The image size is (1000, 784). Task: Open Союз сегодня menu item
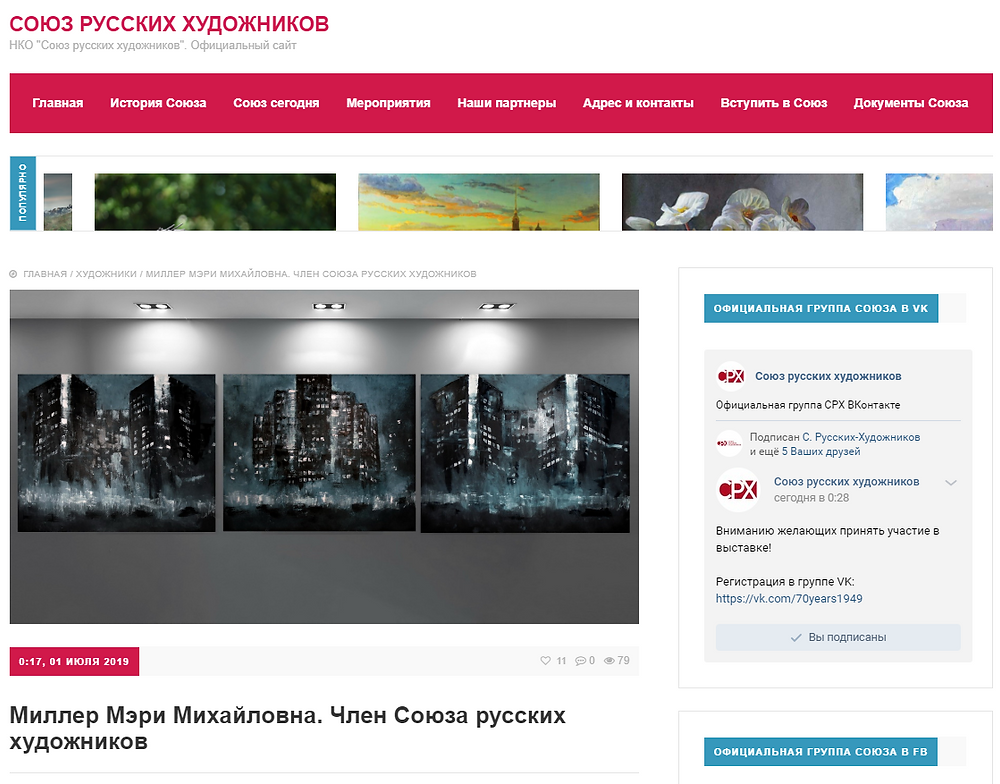276,103
